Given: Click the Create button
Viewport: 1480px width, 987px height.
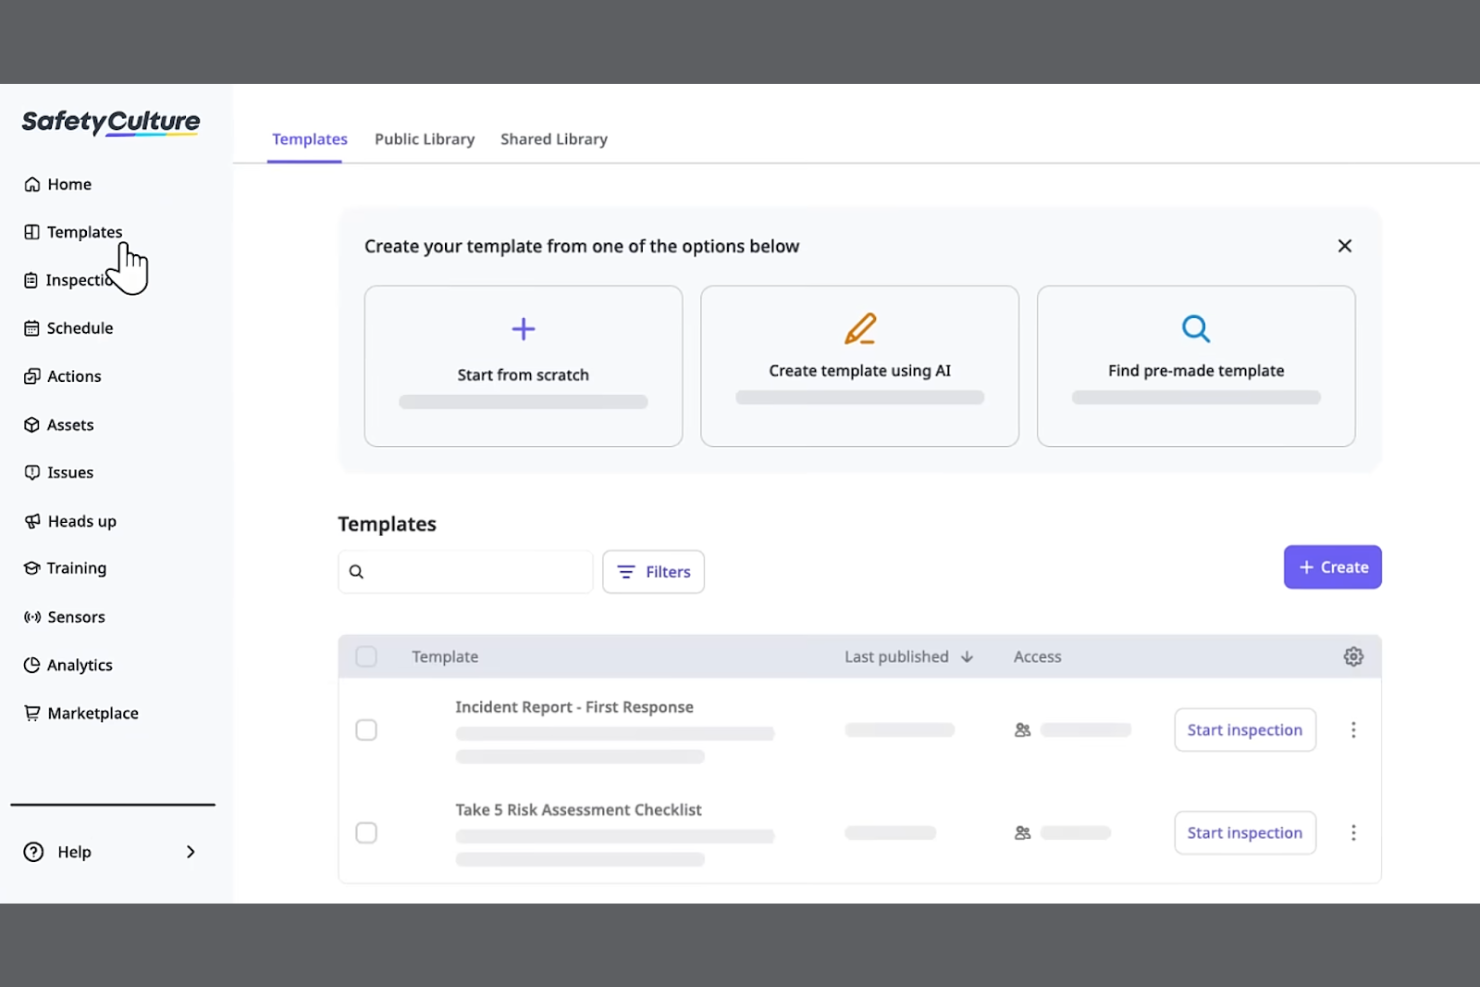Looking at the screenshot, I should click(1332, 567).
